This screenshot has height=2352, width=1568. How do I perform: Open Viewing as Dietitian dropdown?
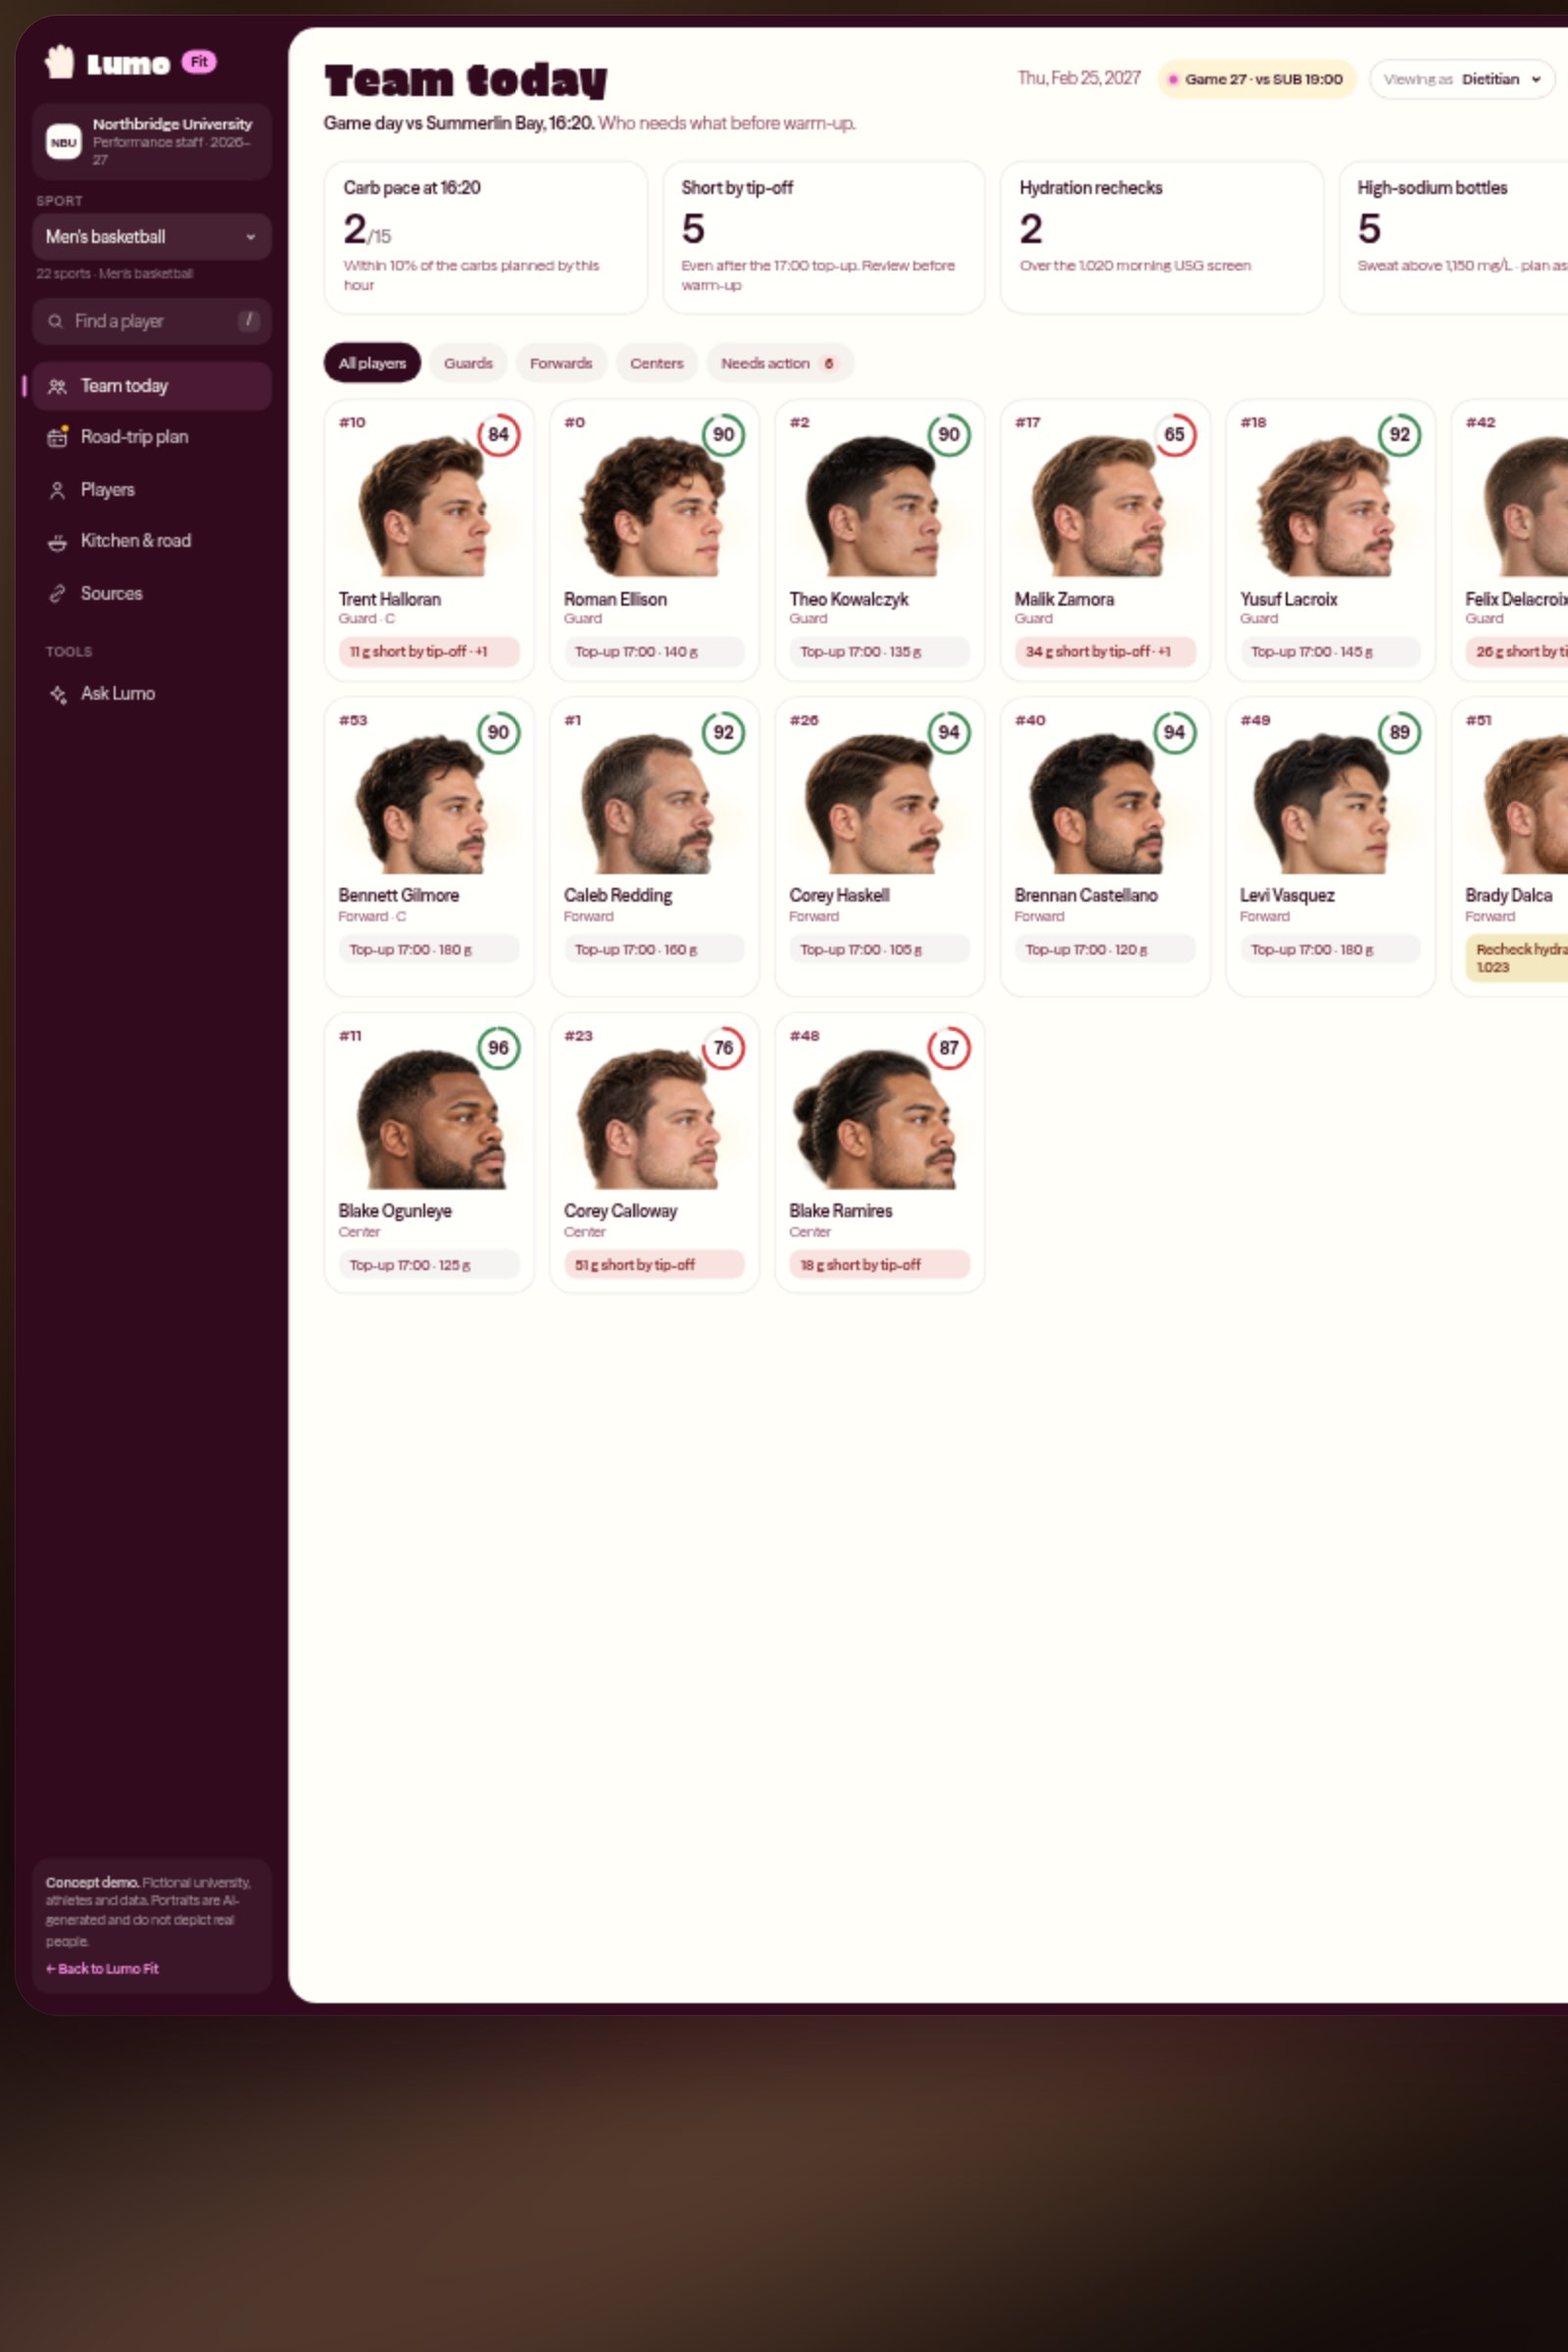click(x=1461, y=79)
